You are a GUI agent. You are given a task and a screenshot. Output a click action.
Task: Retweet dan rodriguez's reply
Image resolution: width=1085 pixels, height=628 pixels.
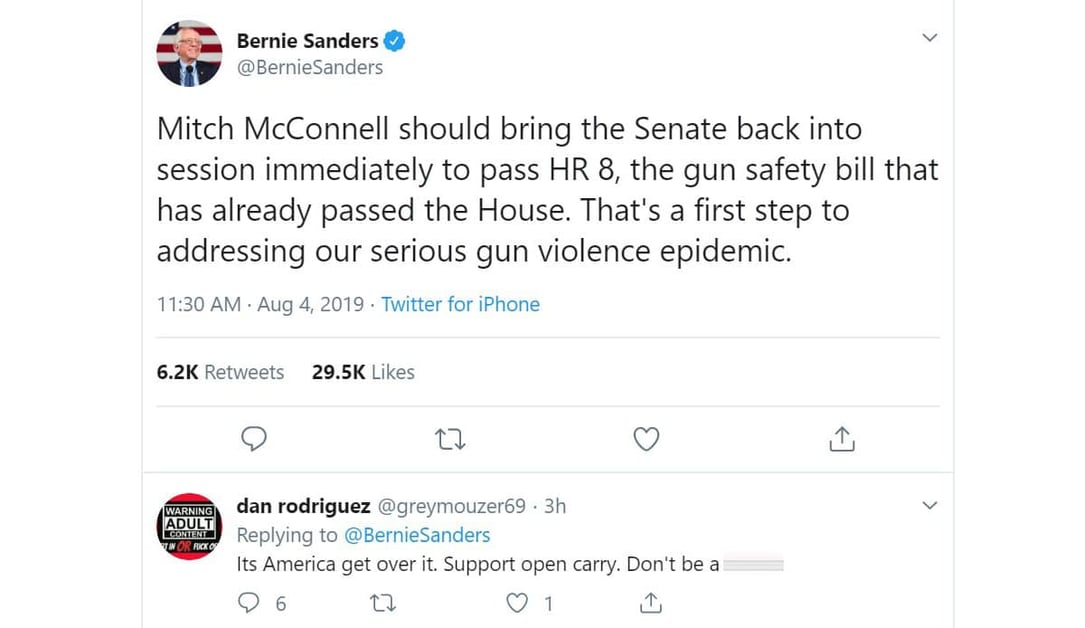(381, 602)
